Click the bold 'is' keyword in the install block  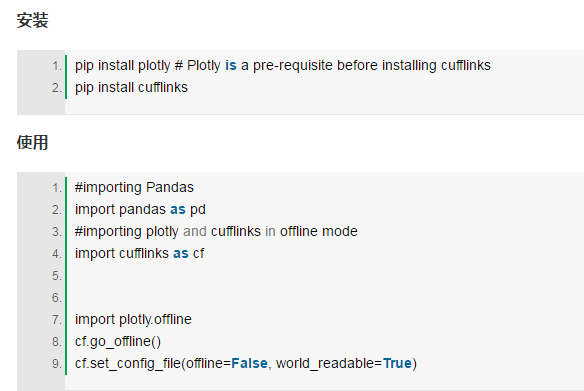(231, 66)
